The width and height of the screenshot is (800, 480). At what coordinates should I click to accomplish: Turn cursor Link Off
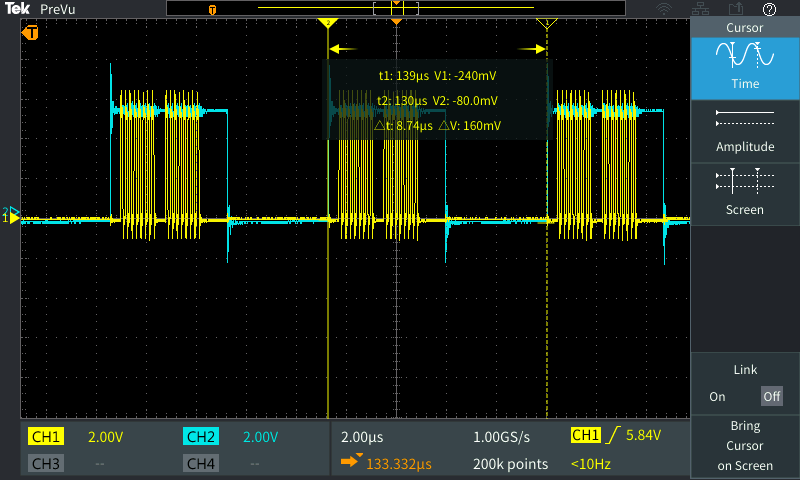tap(771, 396)
